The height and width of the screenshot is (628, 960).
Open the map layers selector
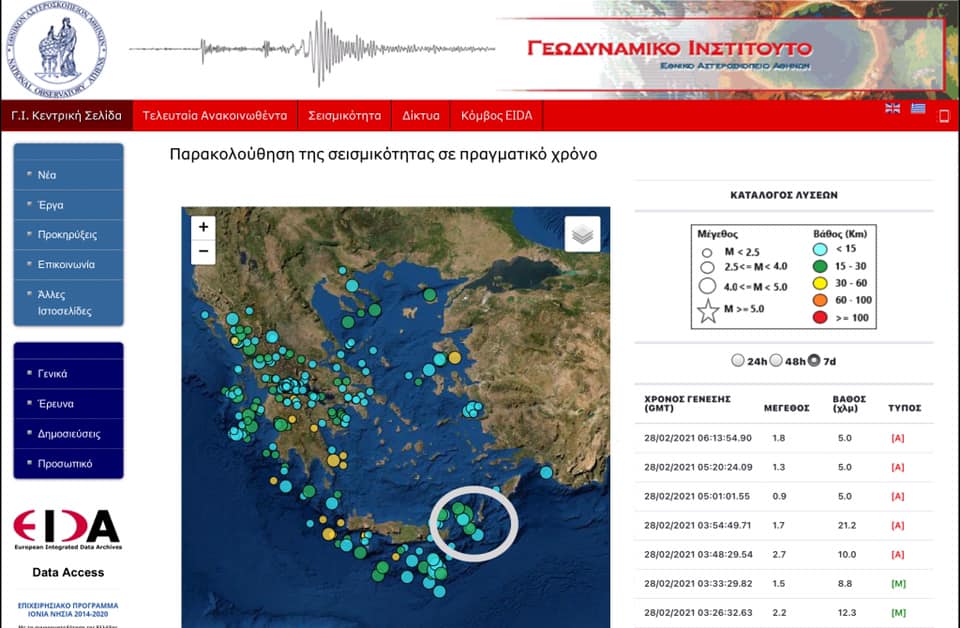click(x=582, y=234)
